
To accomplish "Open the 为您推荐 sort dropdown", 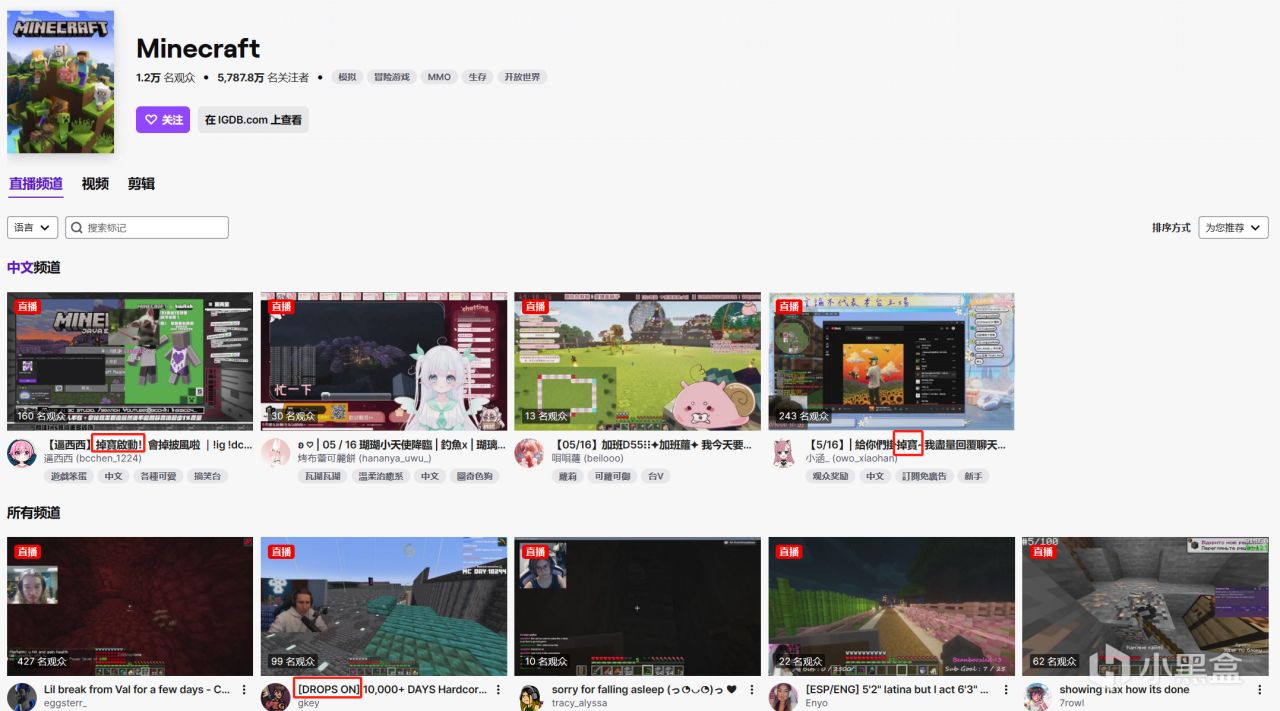I will (1233, 228).
